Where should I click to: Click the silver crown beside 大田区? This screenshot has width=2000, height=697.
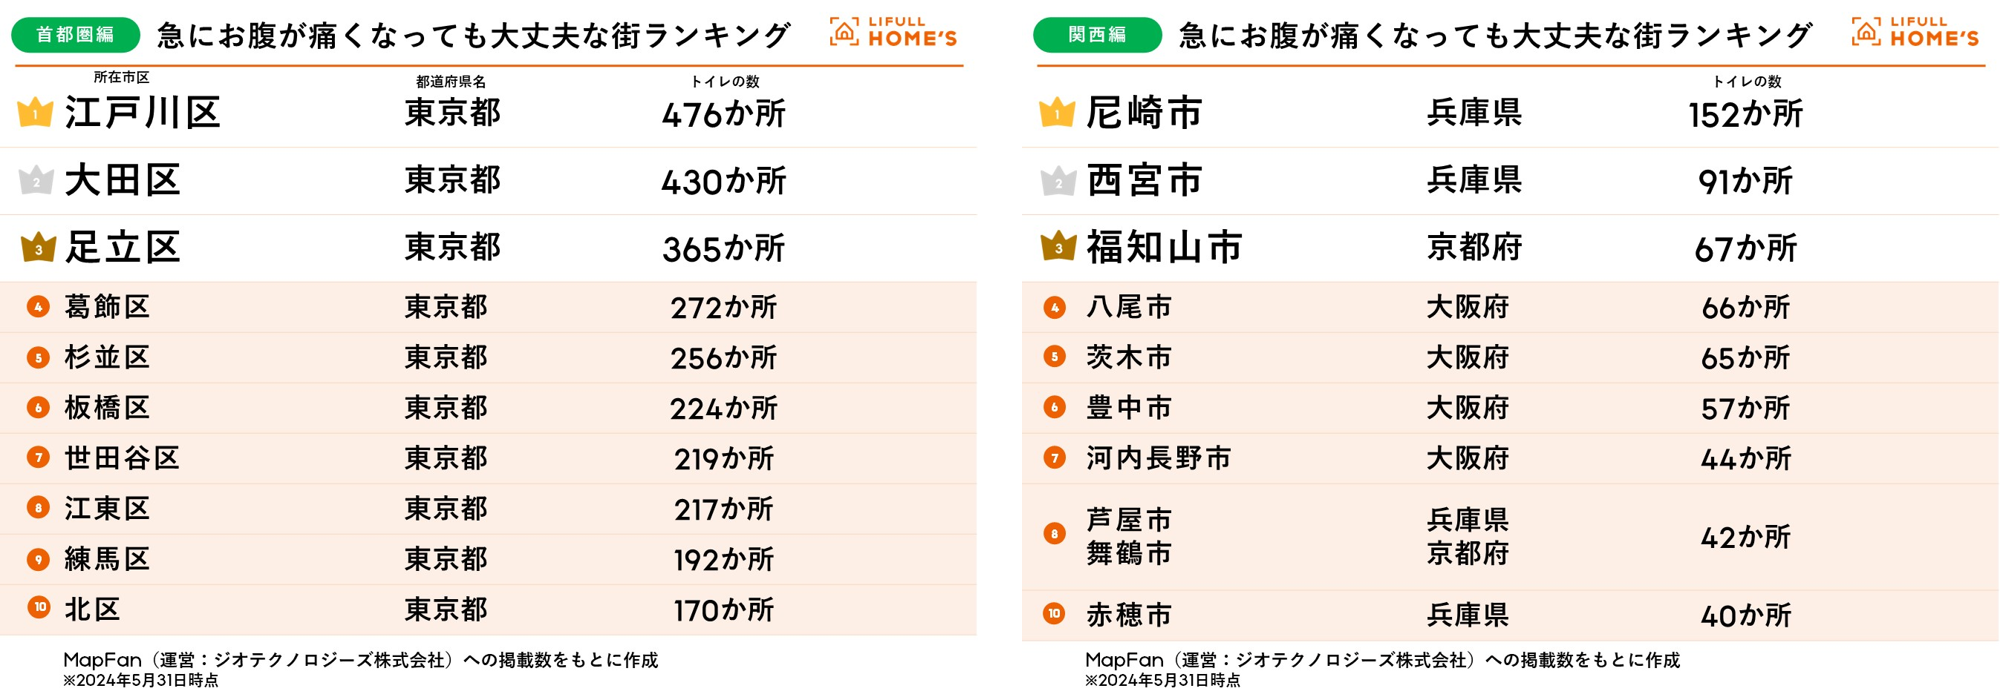[36, 181]
